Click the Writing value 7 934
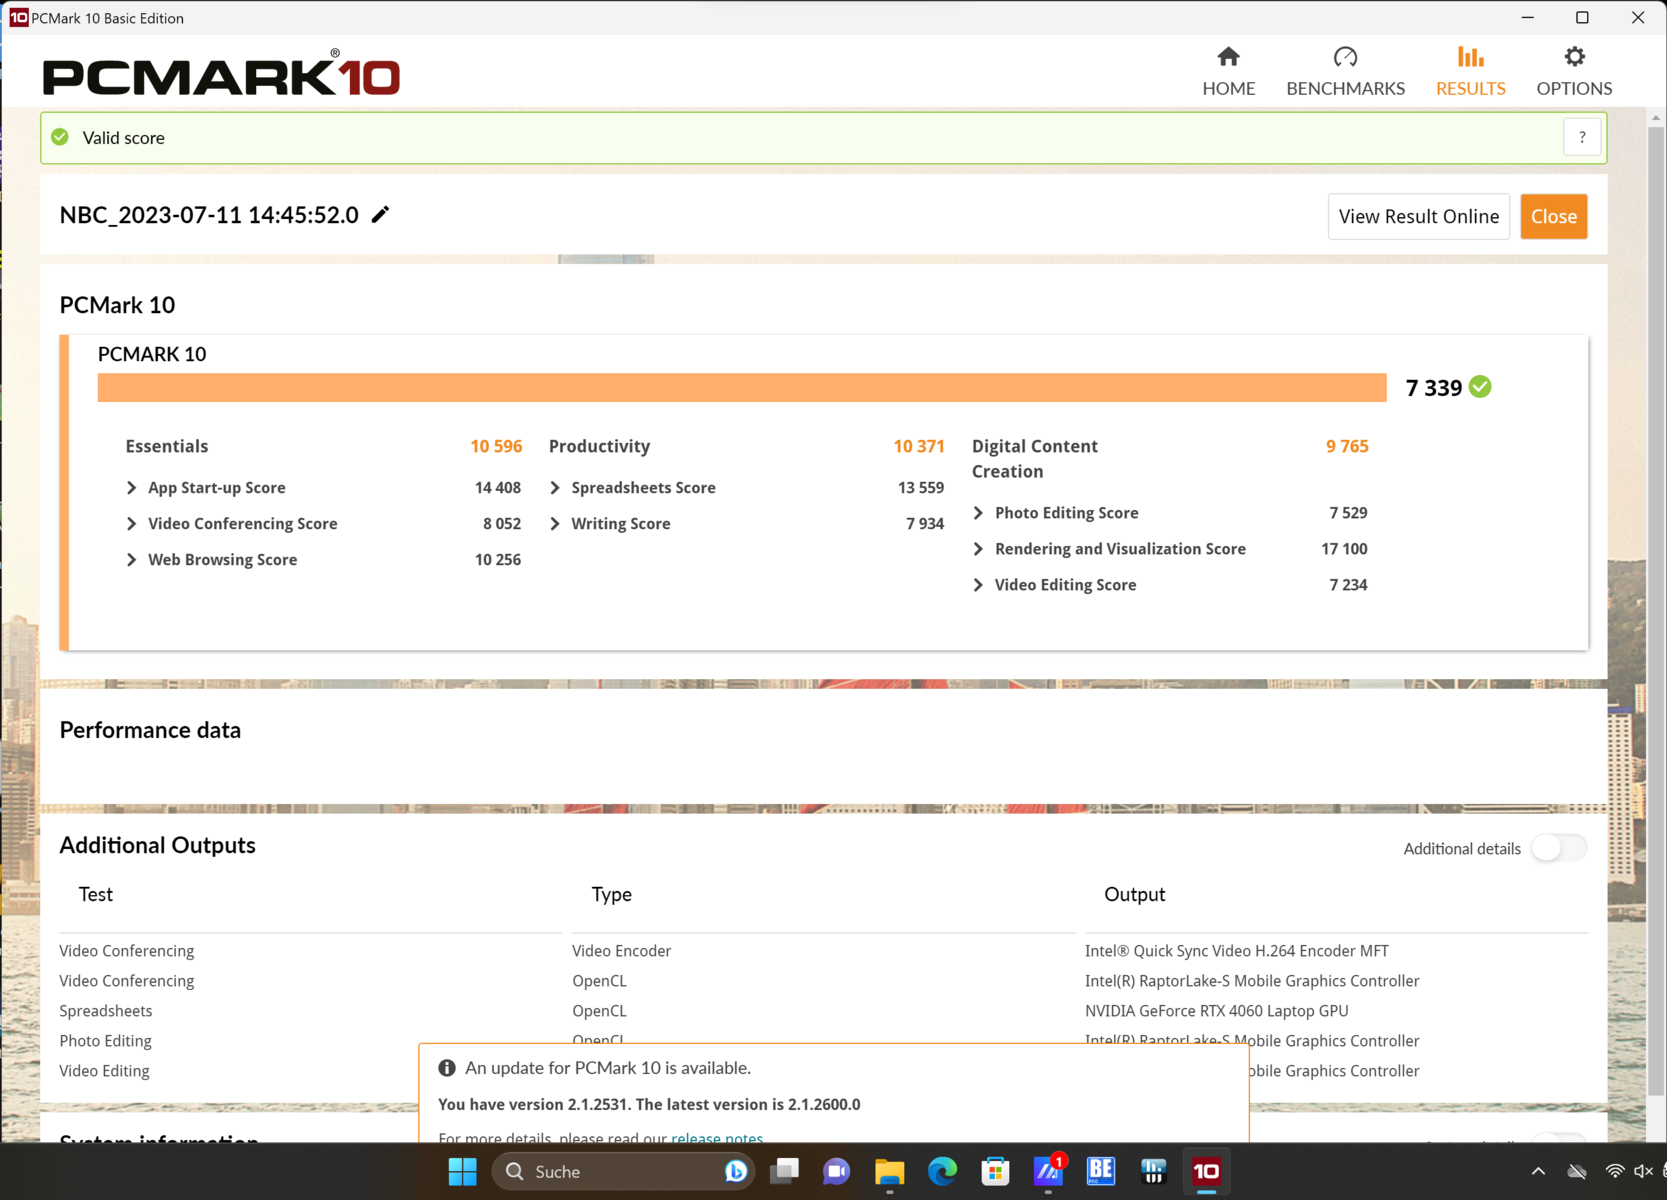Image resolution: width=1667 pixels, height=1200 pixels. (925, 524)
